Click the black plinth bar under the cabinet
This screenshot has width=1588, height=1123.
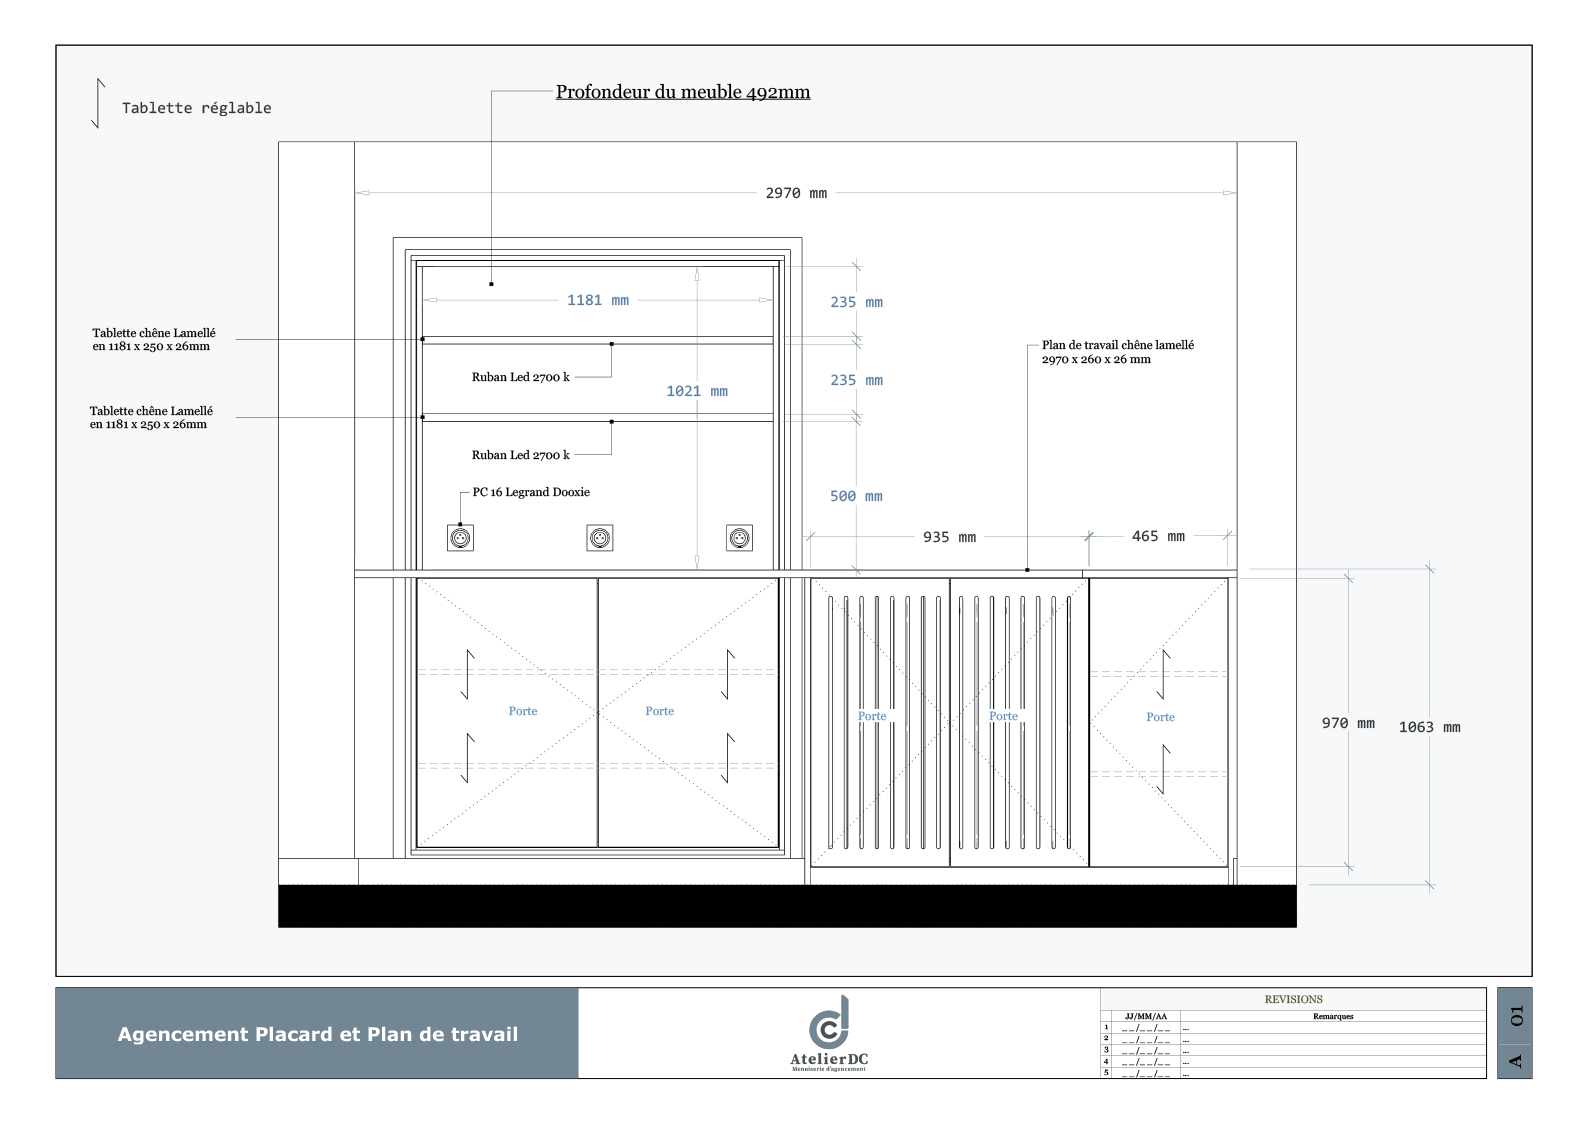tap(787, 906)
